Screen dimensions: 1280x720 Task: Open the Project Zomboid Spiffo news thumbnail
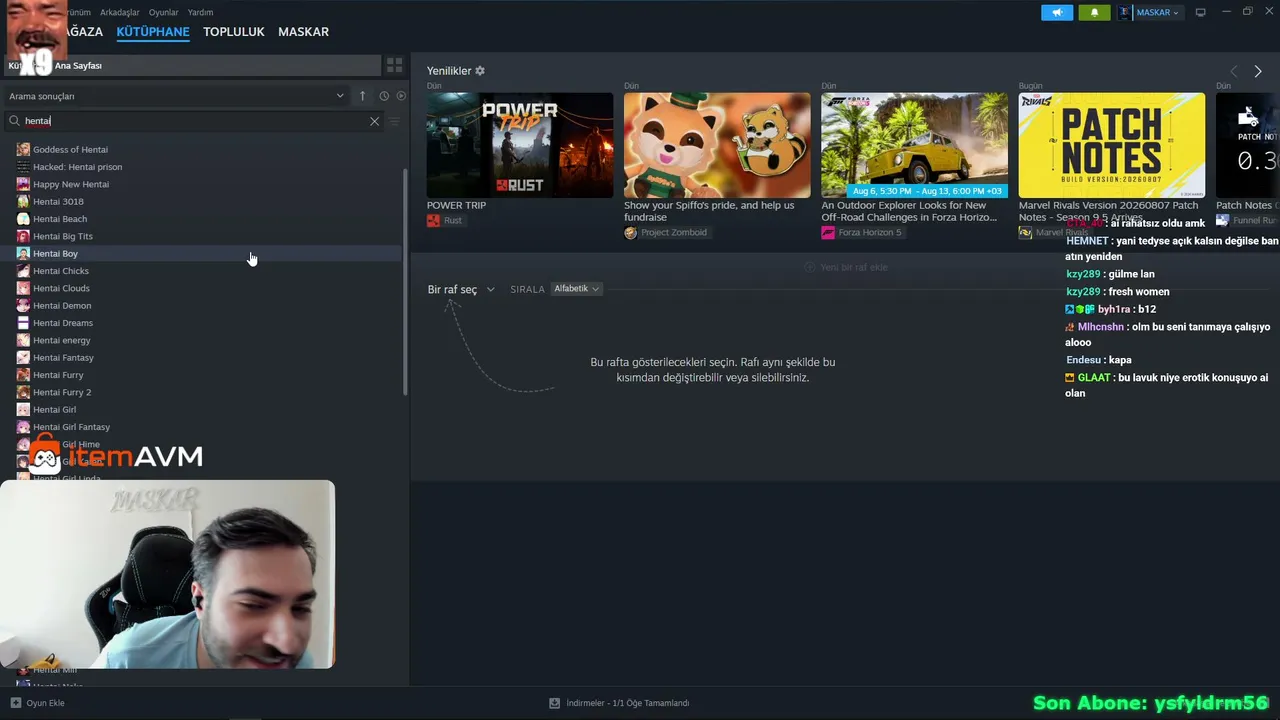(x=717, y=145)
